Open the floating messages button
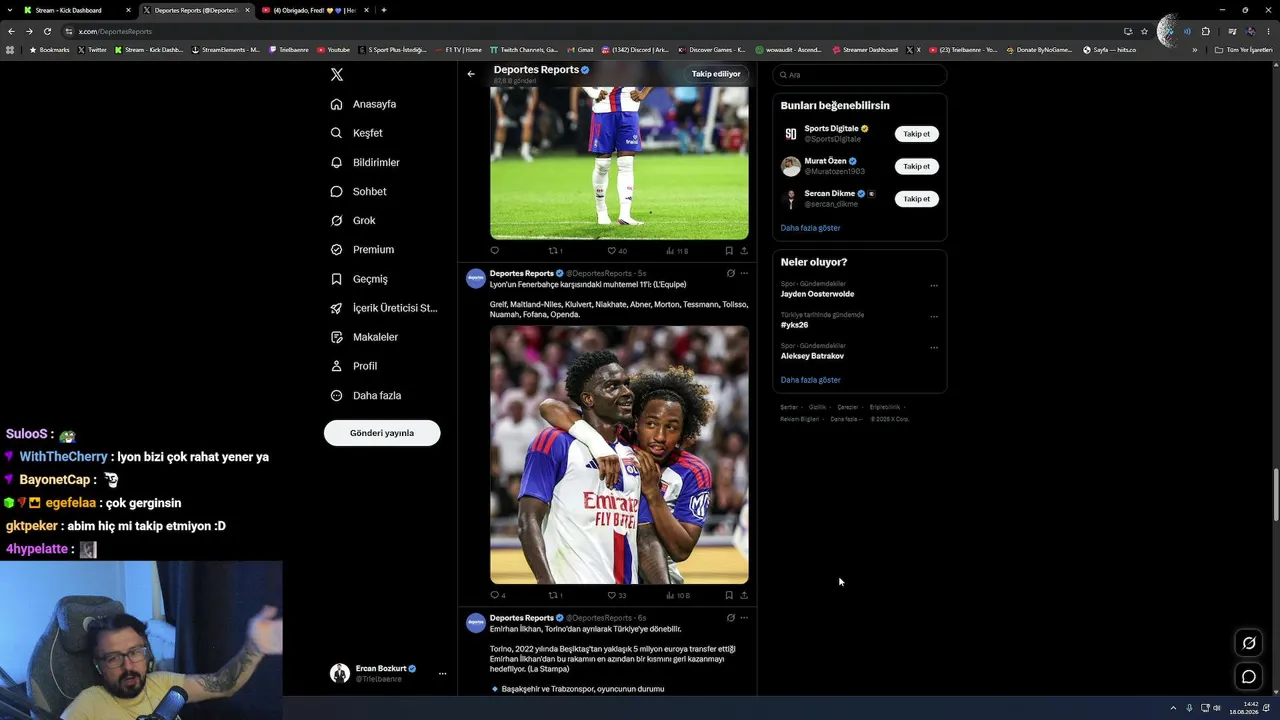This screenshot has width=1280, height=720. [x=1249, y=677]
